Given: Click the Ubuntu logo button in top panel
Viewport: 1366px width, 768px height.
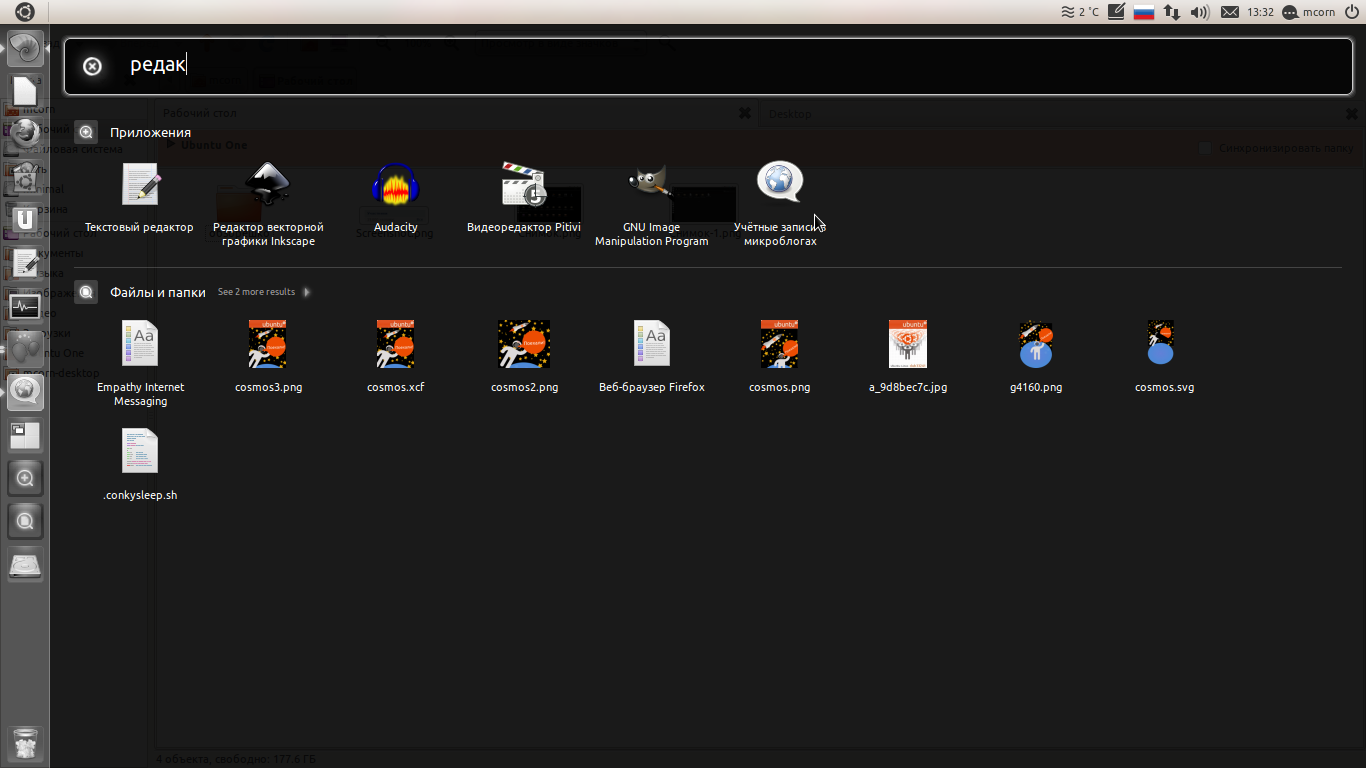Looking at the screenshot, I should (x=24, y=12).
